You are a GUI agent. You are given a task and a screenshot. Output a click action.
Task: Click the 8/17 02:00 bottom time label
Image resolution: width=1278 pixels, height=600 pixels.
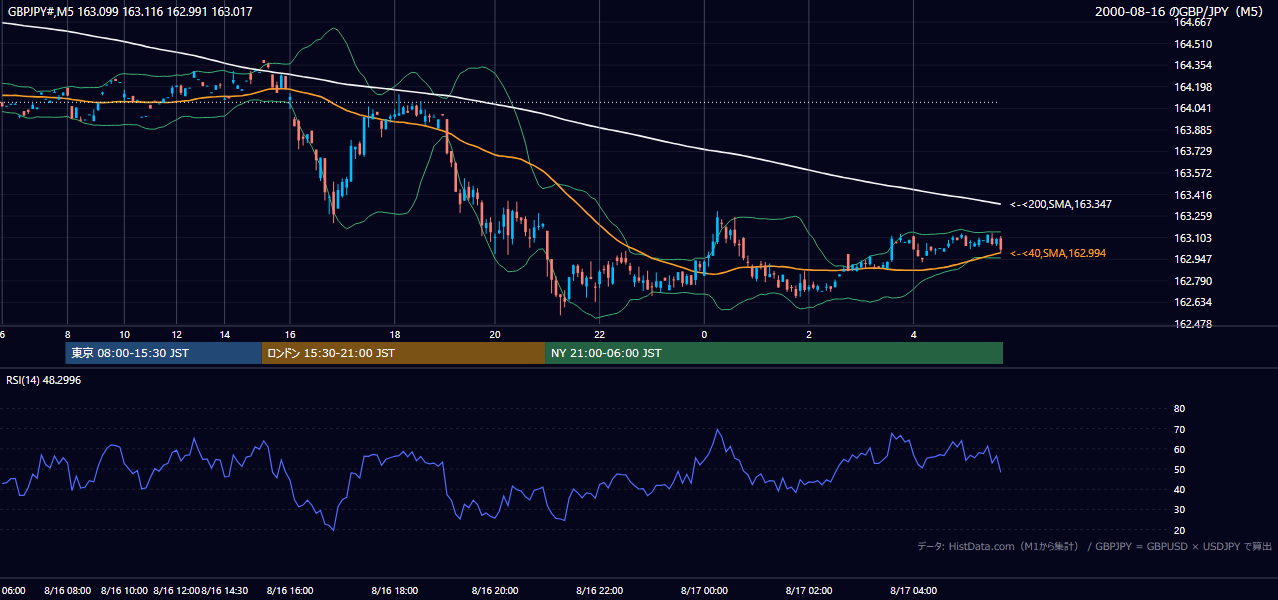click(809, 591)
